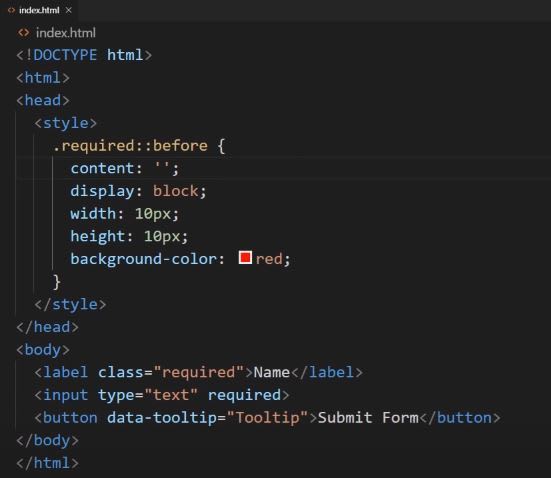Click the closing </body> tag

(47, 441)
